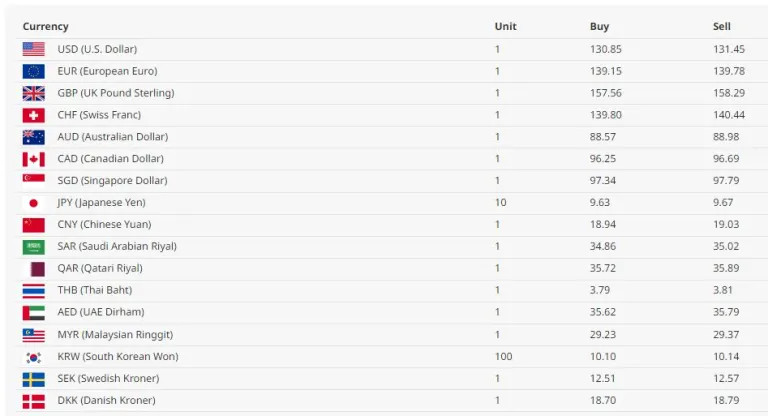The width and height of the screenshot is (768, 416).
Task: Select the Saudi Arabian flag icon
Action: click(33, 247)
